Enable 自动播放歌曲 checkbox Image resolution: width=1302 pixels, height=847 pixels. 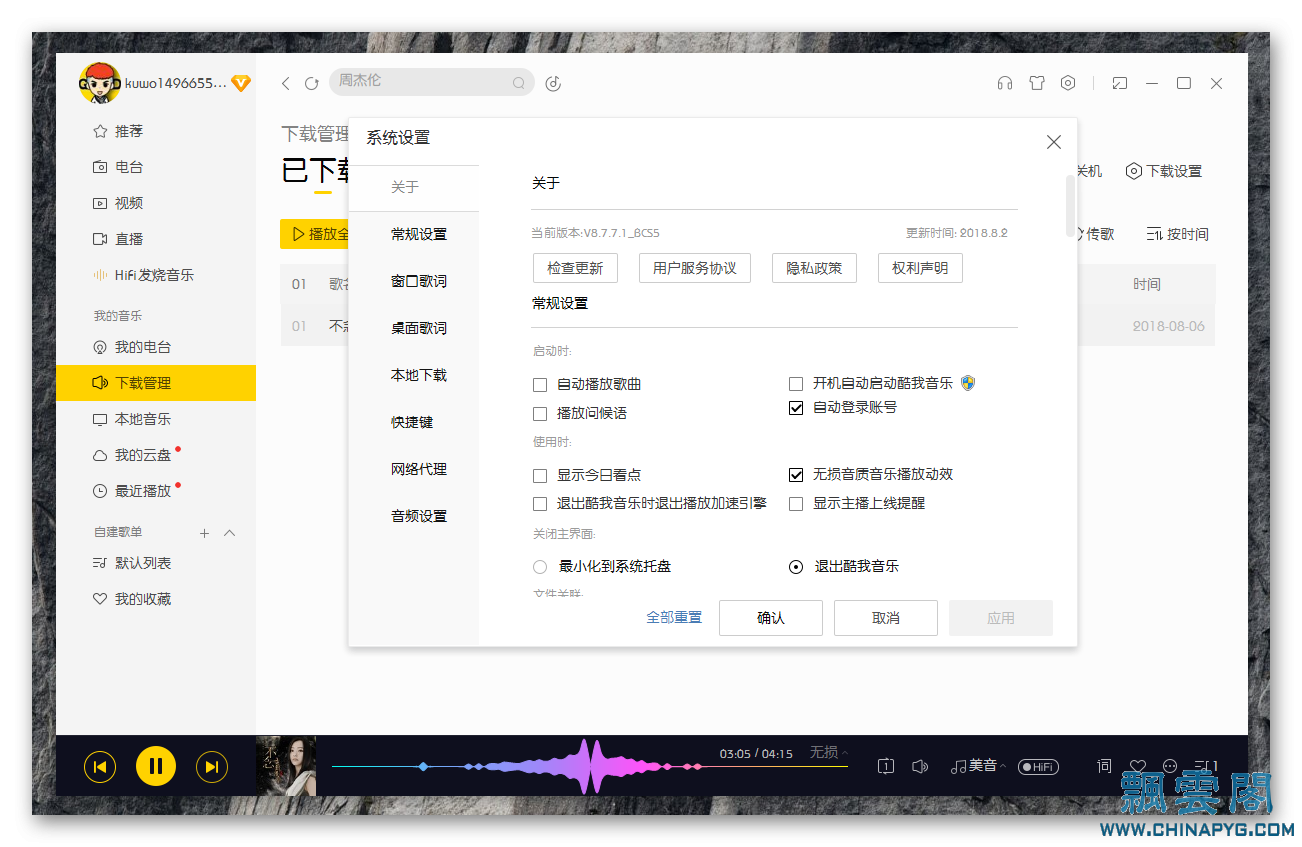click(x=540, y=384)
